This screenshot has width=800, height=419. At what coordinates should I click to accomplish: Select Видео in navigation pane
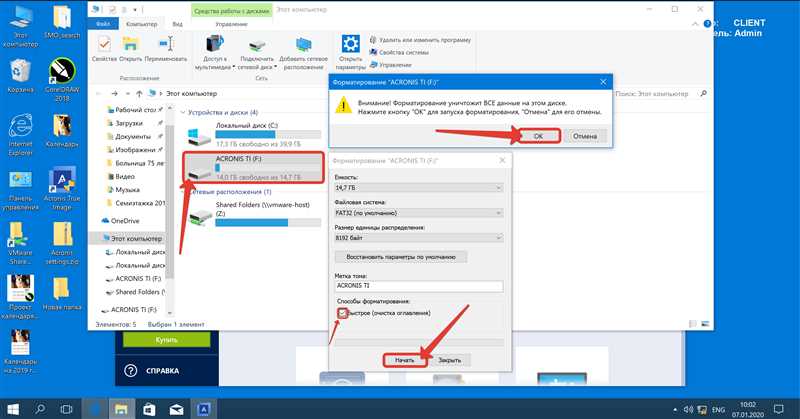pos(125,176)
